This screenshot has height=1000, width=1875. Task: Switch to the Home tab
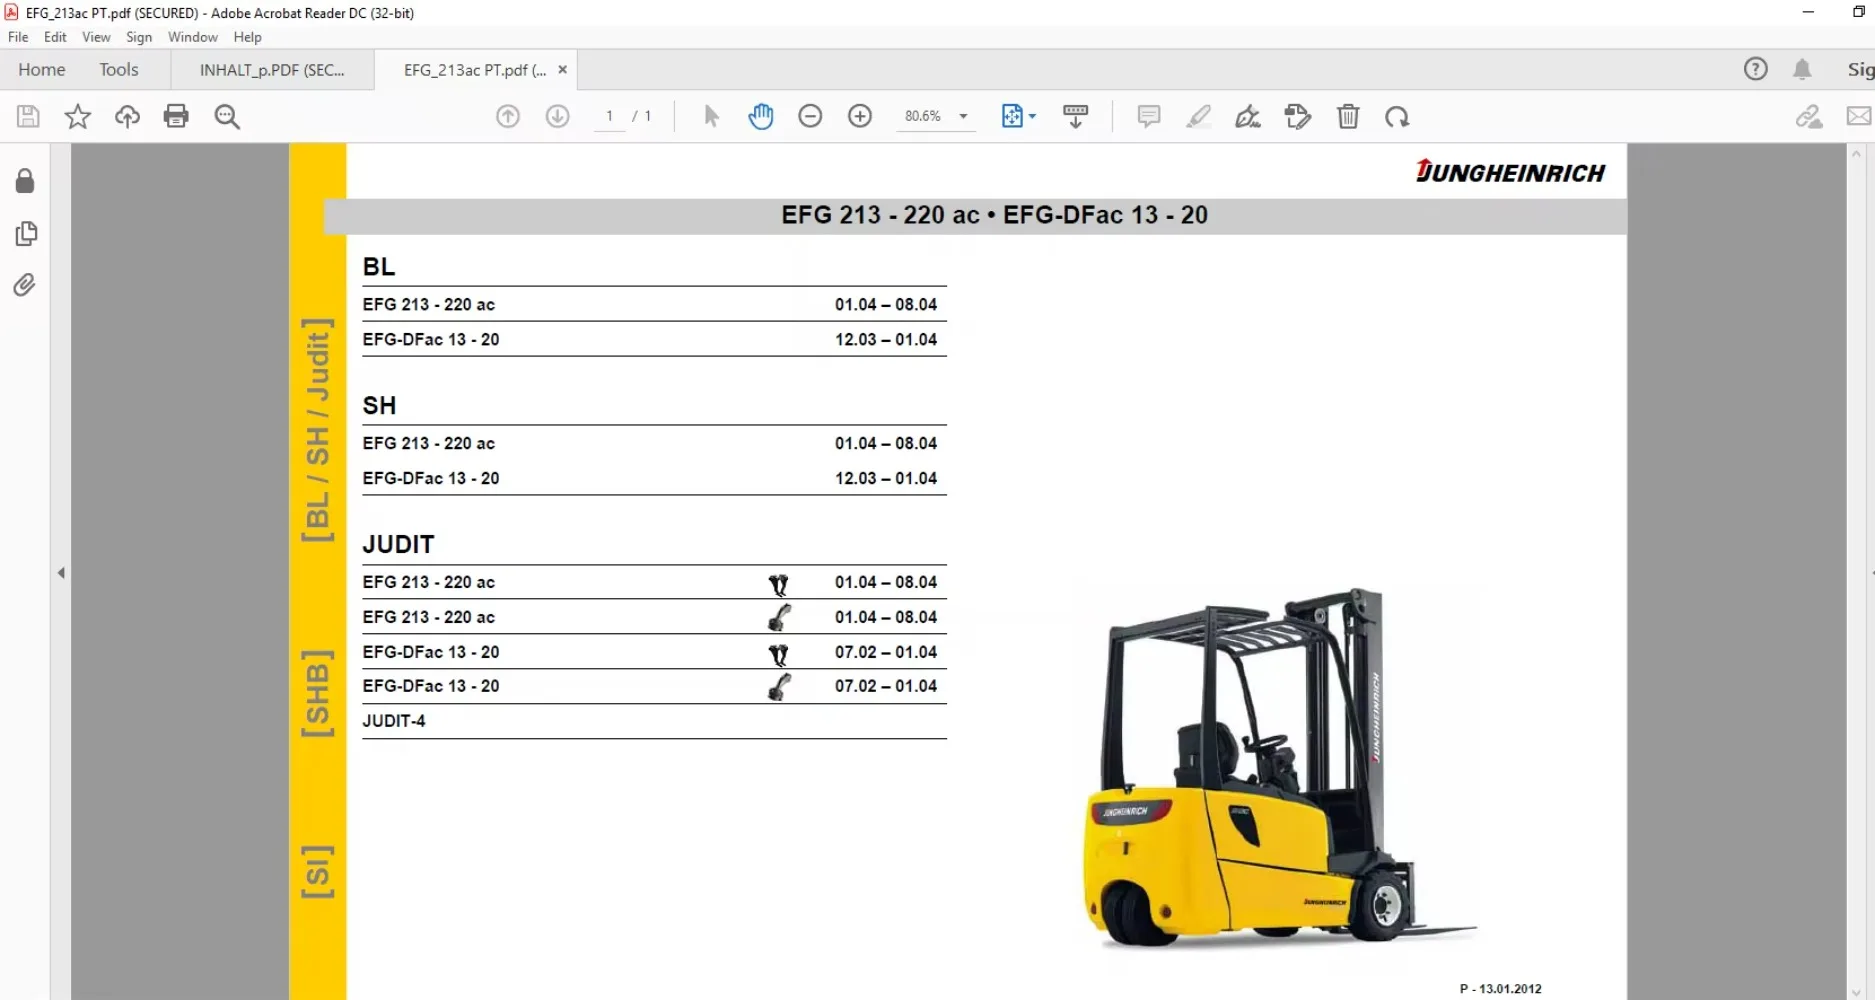42,70
